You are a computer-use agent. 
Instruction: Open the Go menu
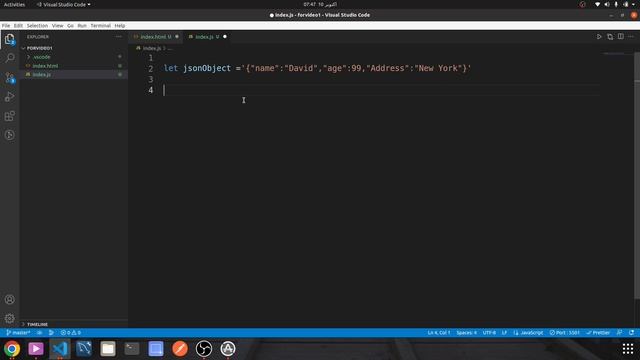70,26
